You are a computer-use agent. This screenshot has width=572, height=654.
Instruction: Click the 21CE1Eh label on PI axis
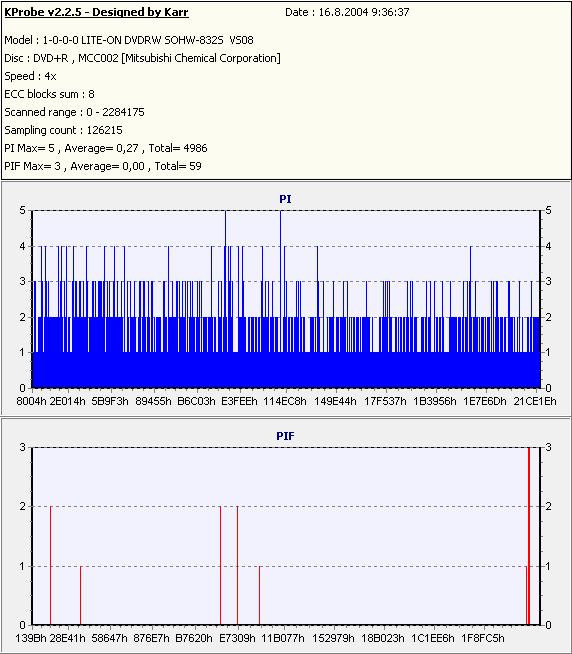(535, 401)
